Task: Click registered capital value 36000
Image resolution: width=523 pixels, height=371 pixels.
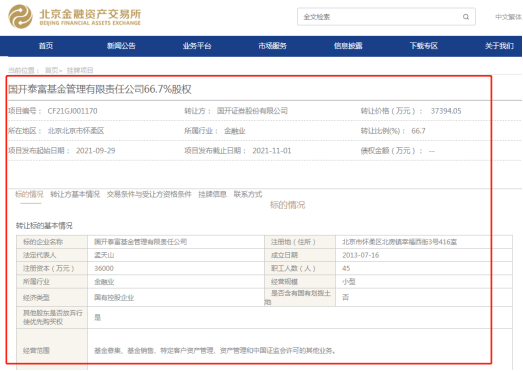Action: click(104, 268)
